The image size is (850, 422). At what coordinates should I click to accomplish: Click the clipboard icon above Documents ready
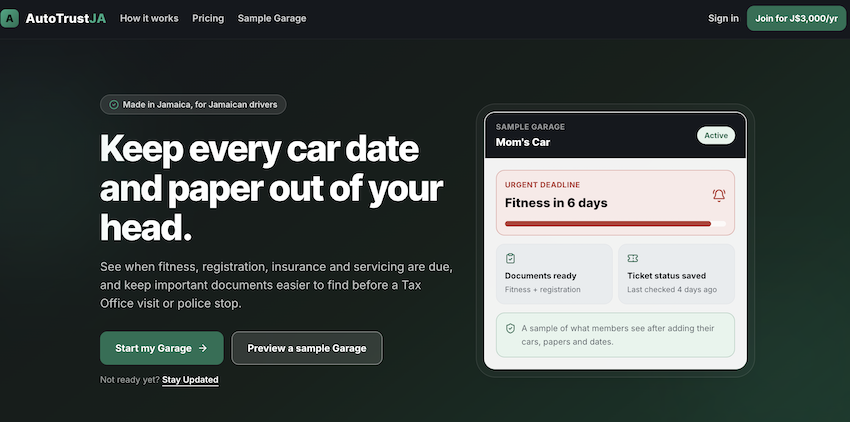(510, 259)
